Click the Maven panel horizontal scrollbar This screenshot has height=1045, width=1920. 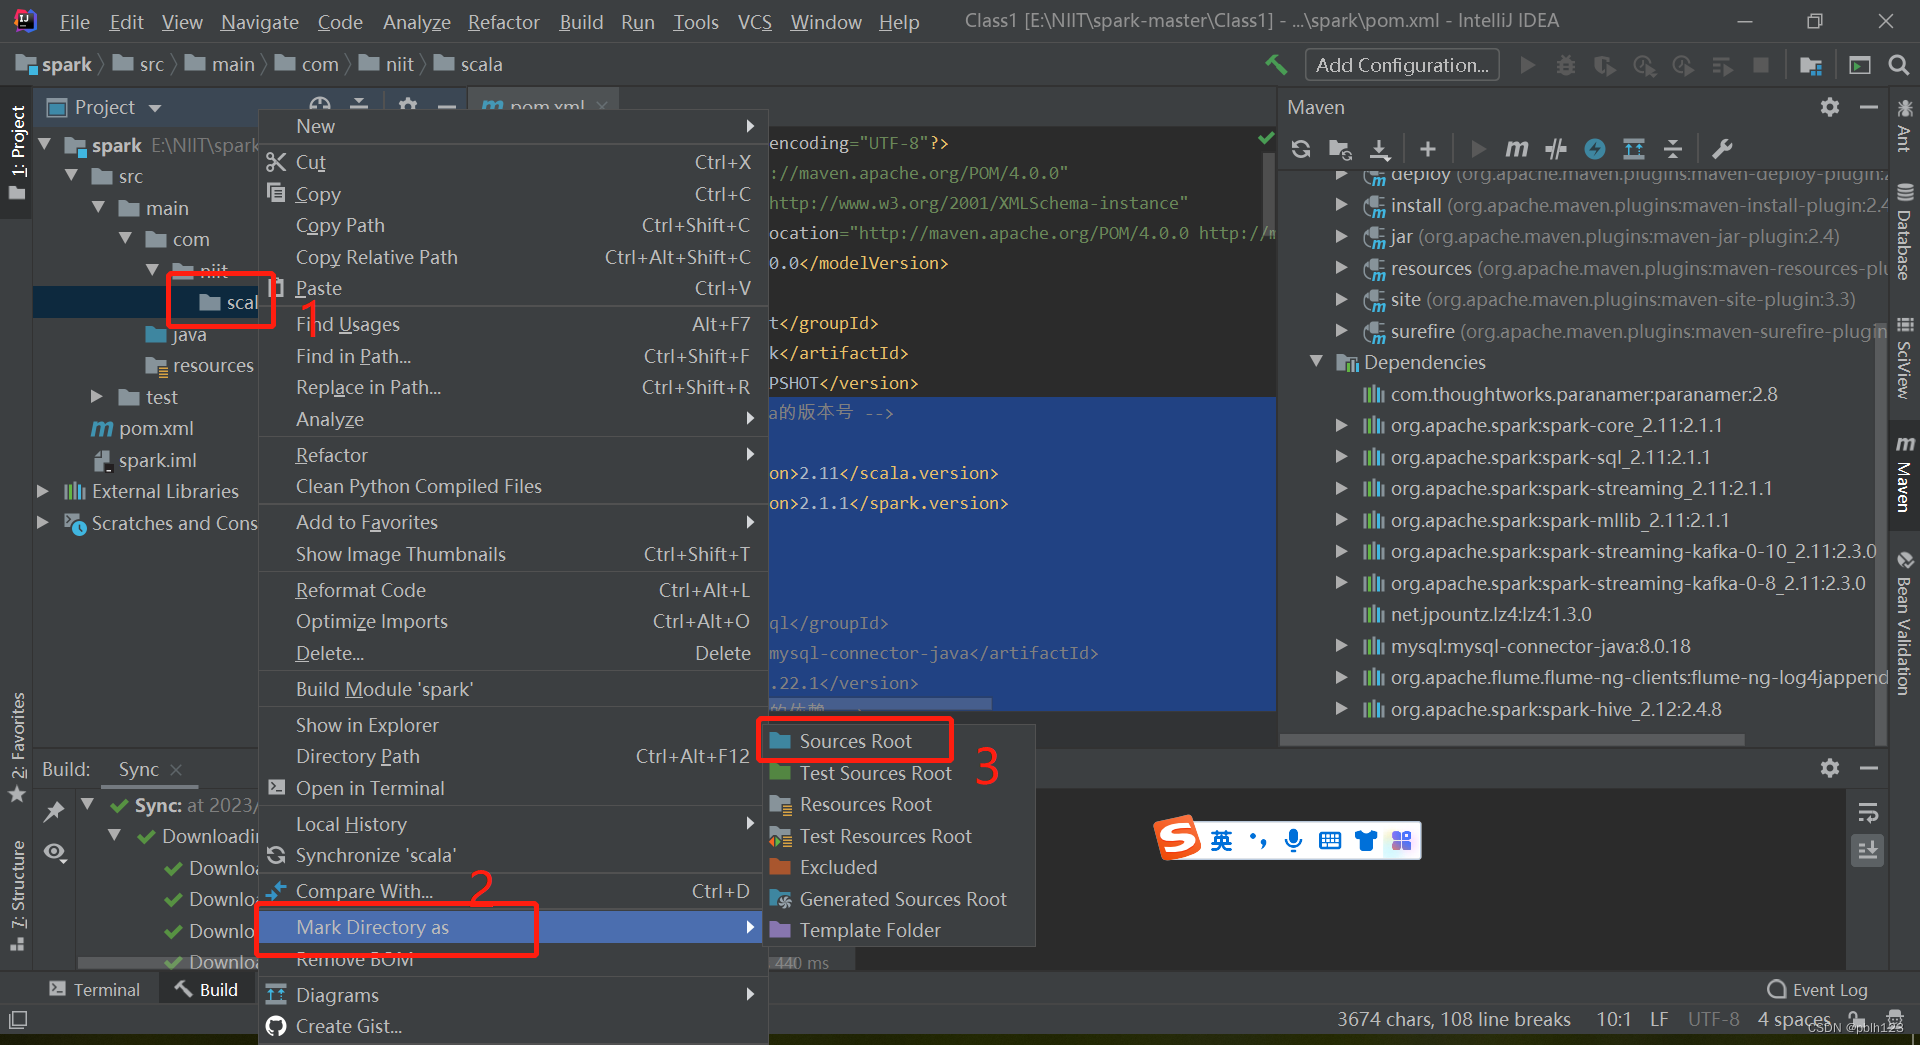[x=1512, y=740]
